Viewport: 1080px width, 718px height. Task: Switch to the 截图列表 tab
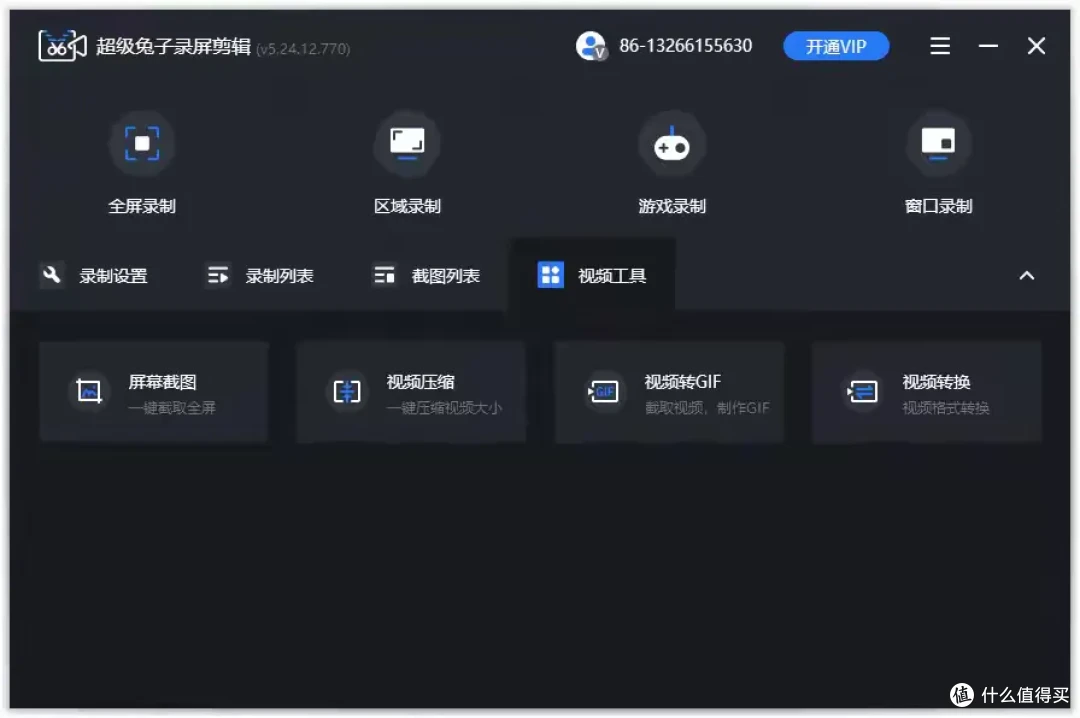426,276
